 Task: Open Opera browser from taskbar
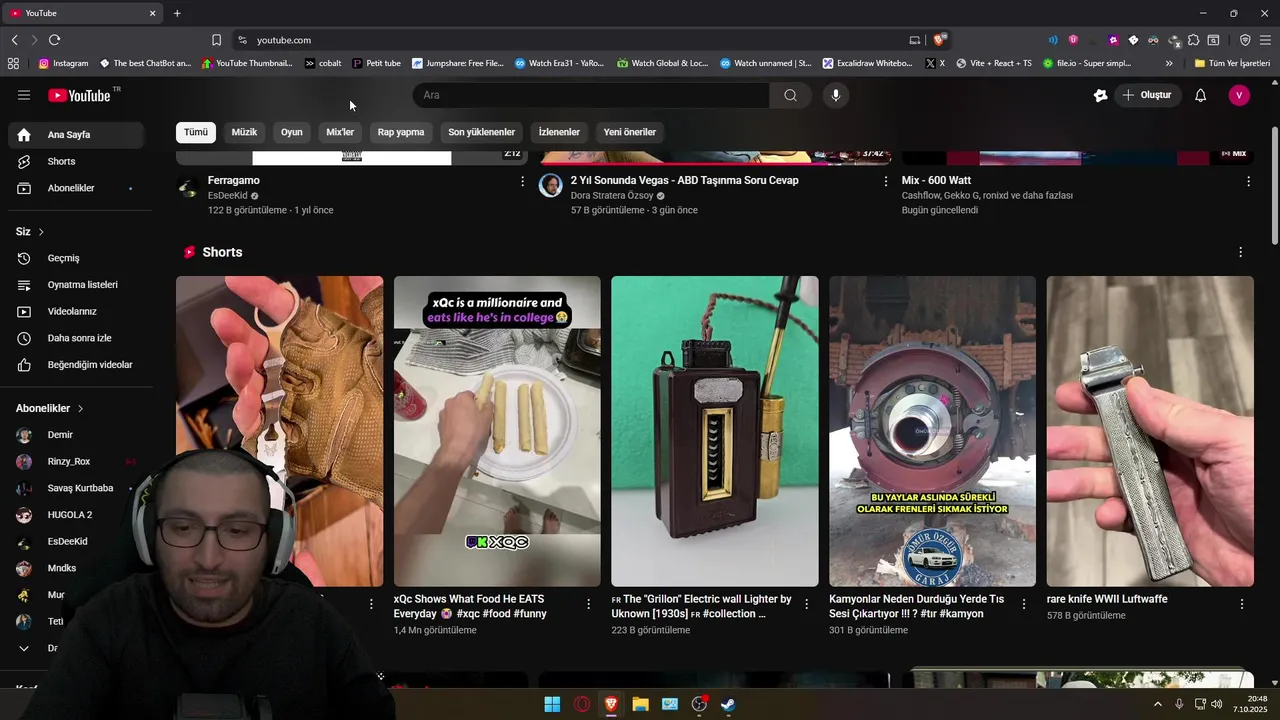(582, 705)
